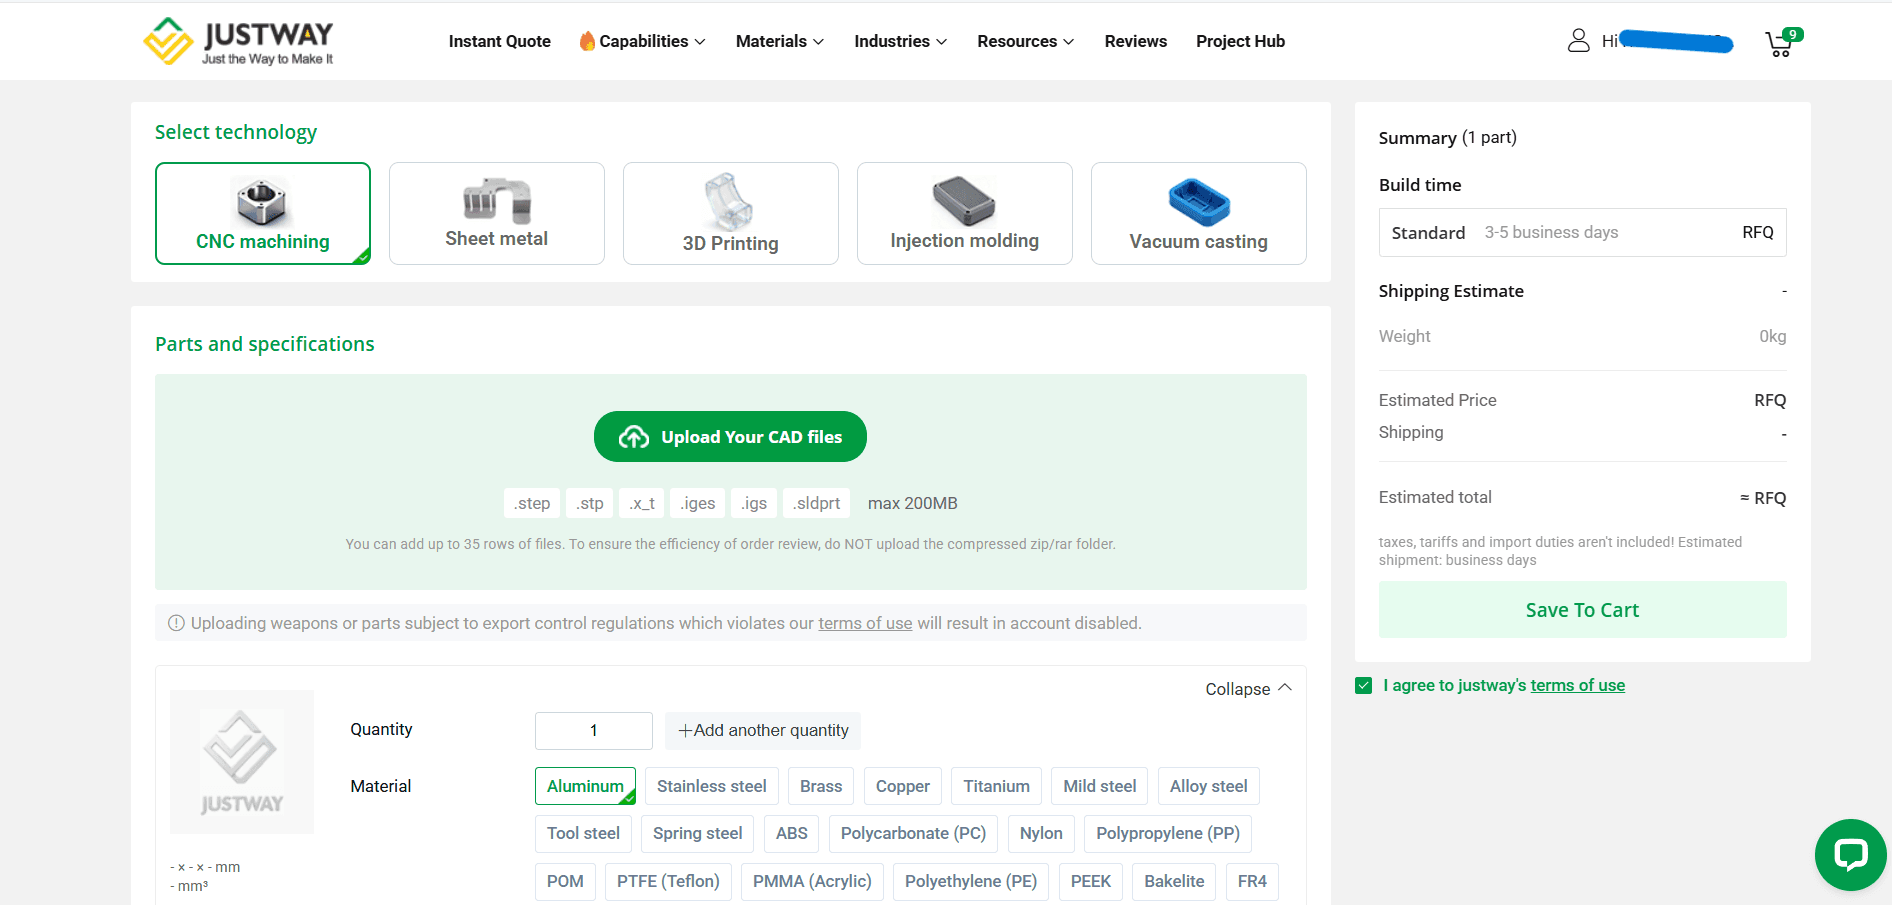Viewport: 1892px width, 905px height.
Task: Select Standard build time option
Action: pos(1583,232)
